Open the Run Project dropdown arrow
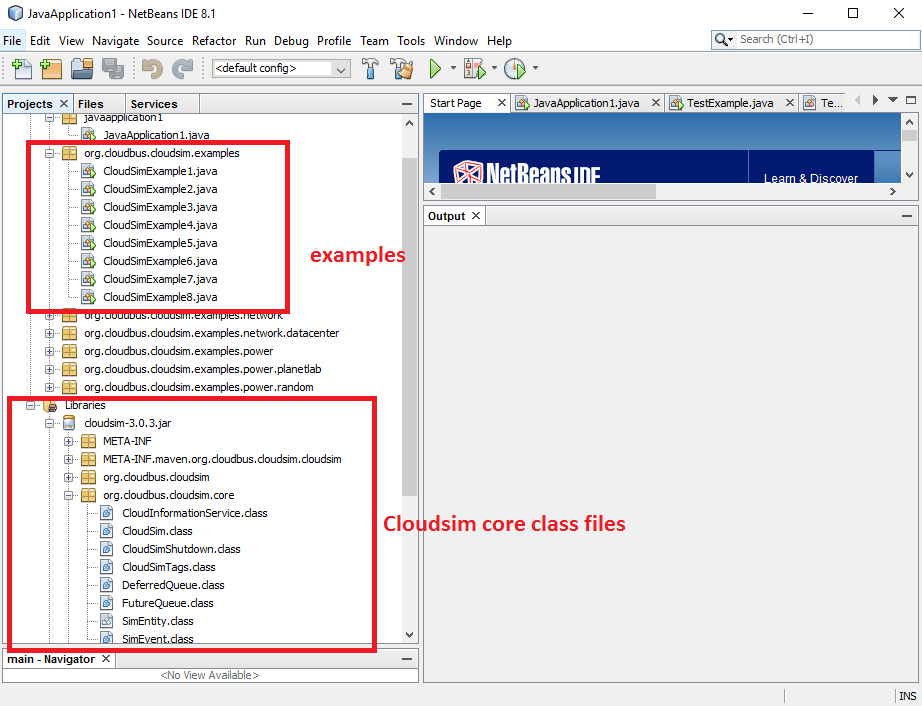 [x=453, y=68]
